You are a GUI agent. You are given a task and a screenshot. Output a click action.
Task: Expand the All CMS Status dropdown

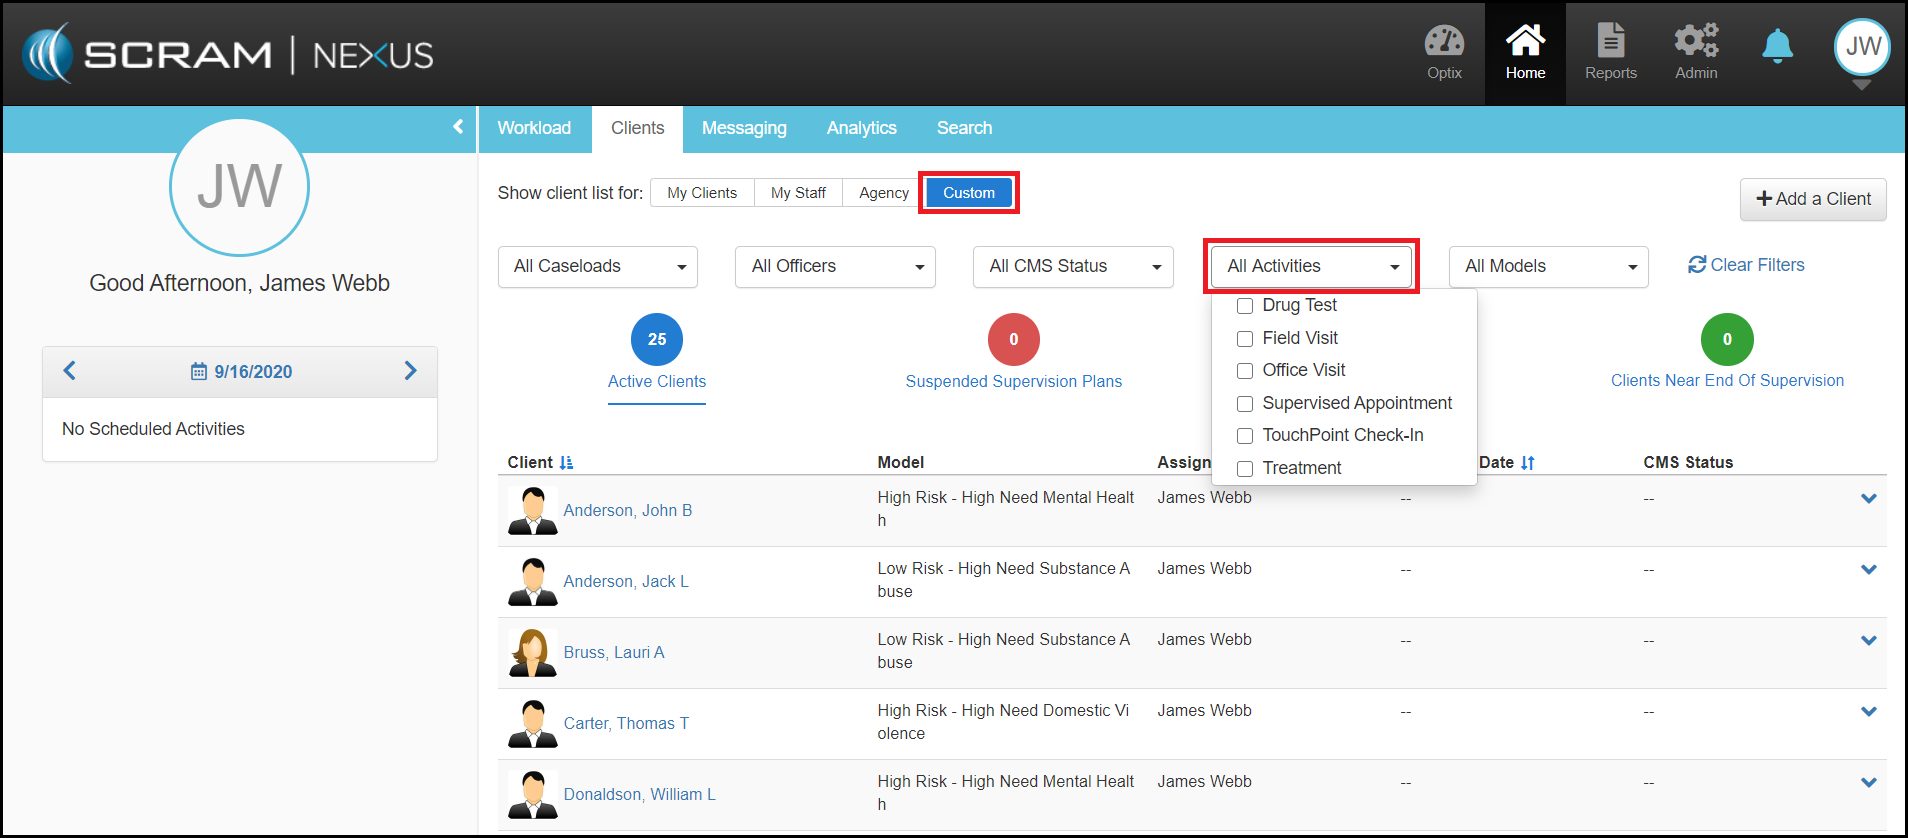pos(1073,267)
